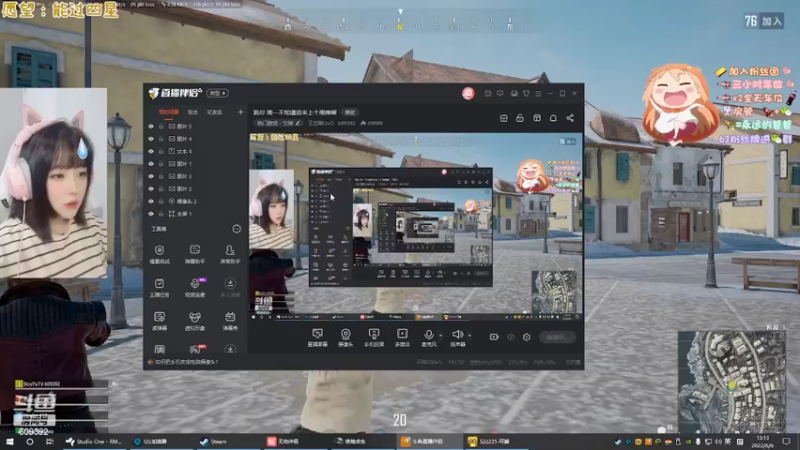The image size is (800, 450).
Task: Expand speaker options arrow
Action: [469, 336]
